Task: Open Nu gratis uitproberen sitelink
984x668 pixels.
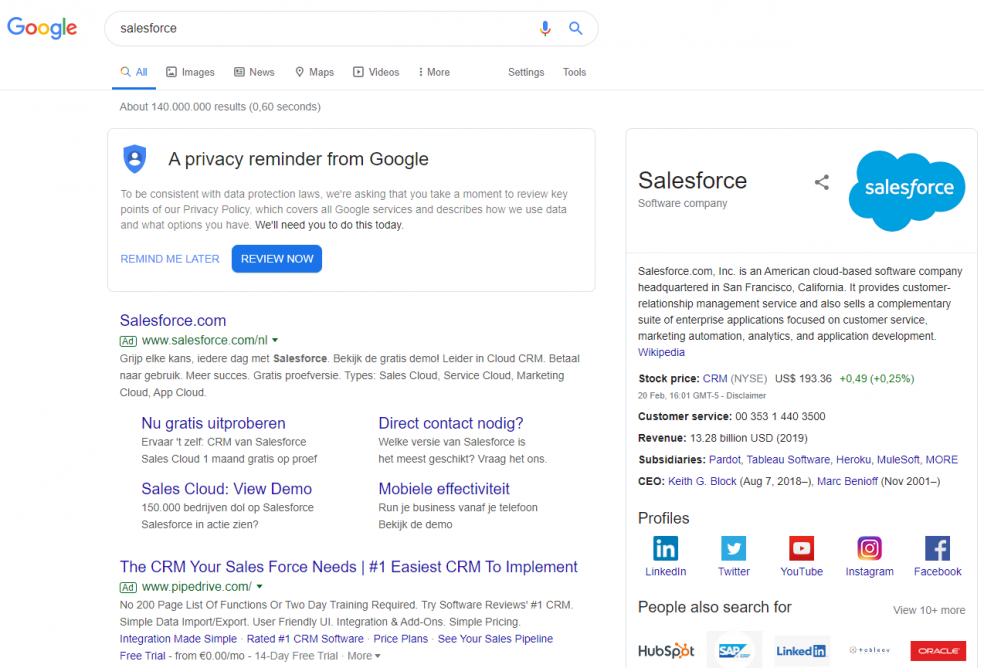Action: coord(213,423)
